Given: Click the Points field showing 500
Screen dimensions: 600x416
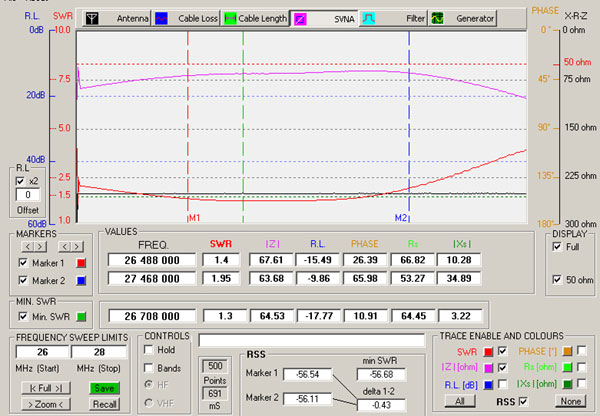Looking at the screenshot, I should pyautogui.click(x=215, y=366).
